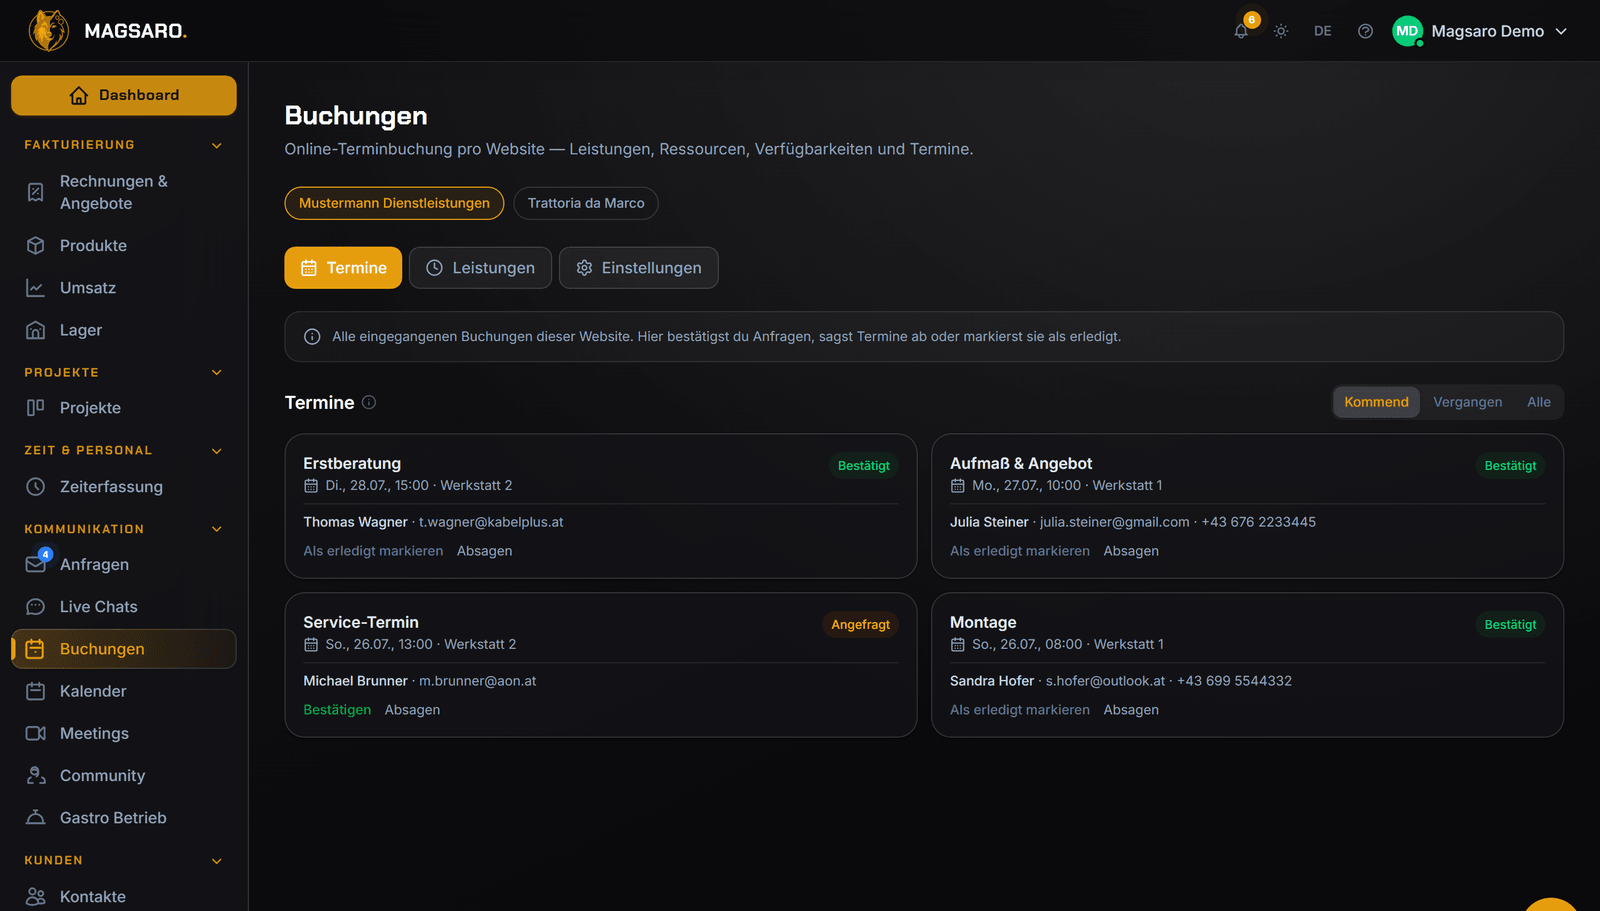Open the Einstellungen tab
Screen dimensions: 1600x911
639,268
